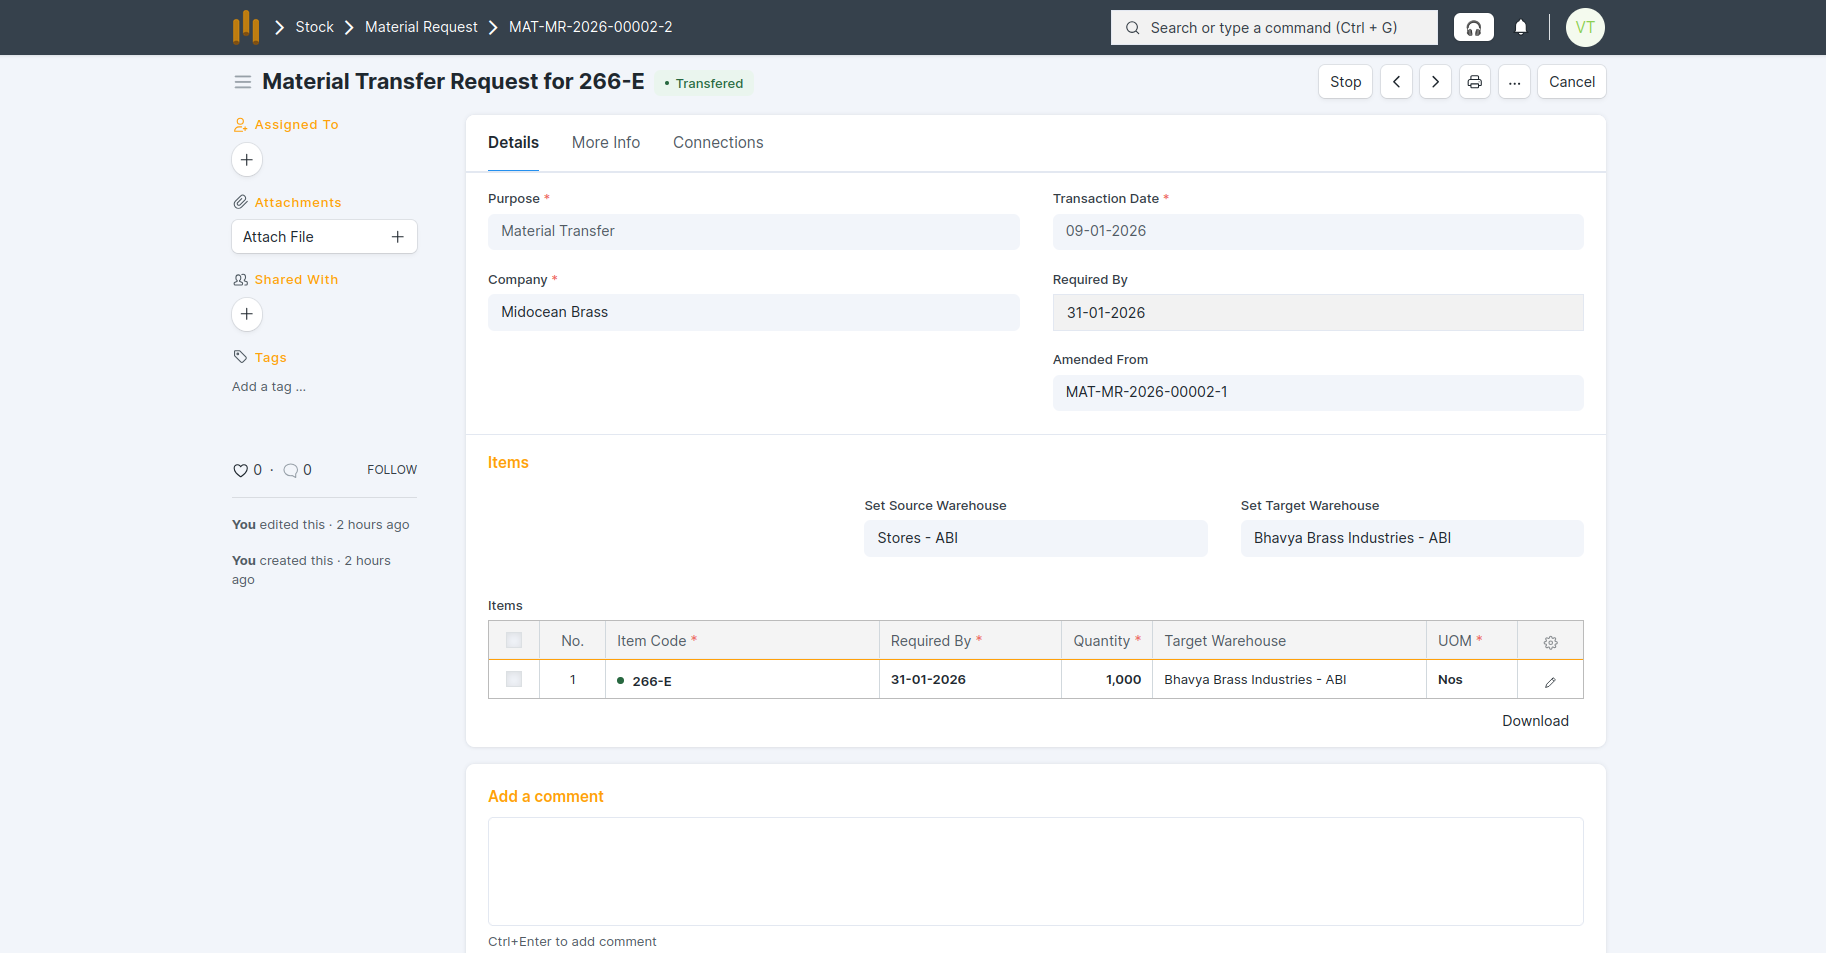Image resolution: width=1826 pixels, height=953 pixels.
Task: Focus the Add a comment text box
Action: coord(1035,871)
